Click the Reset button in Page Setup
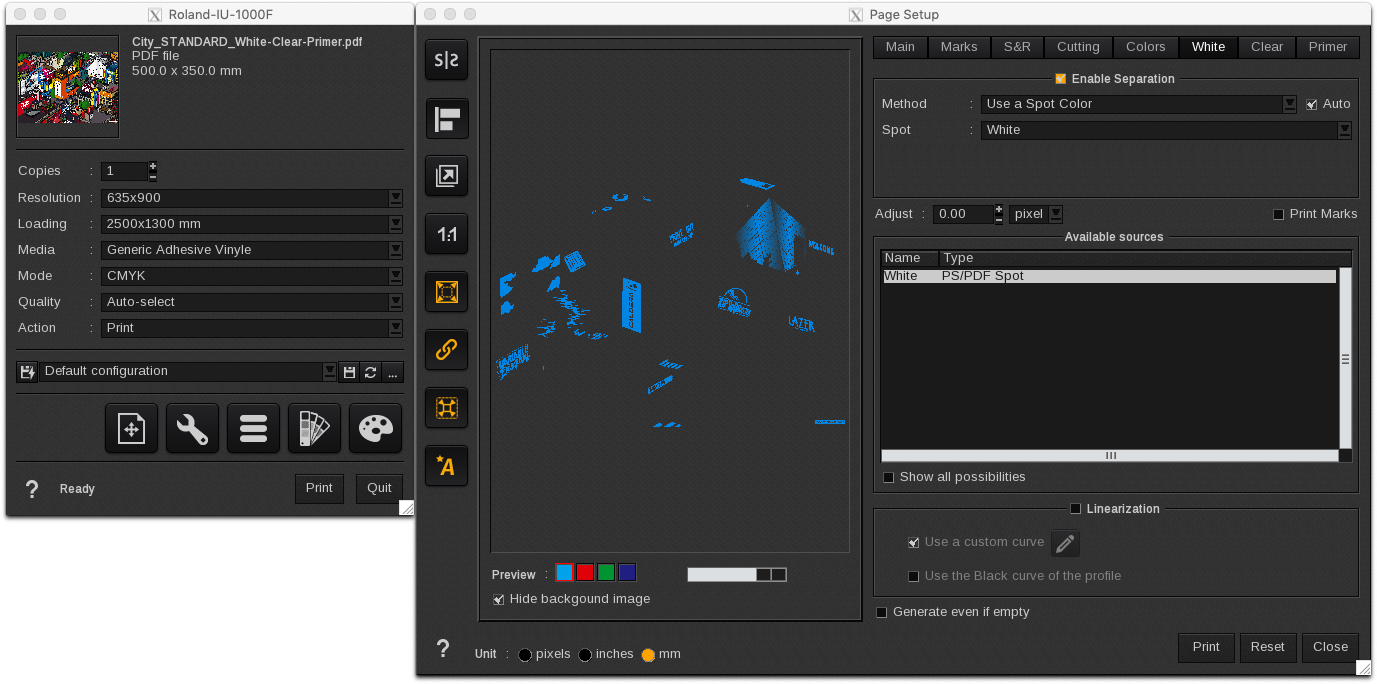The width and height of the screenshot is (1377, 684). (1268, 647)
